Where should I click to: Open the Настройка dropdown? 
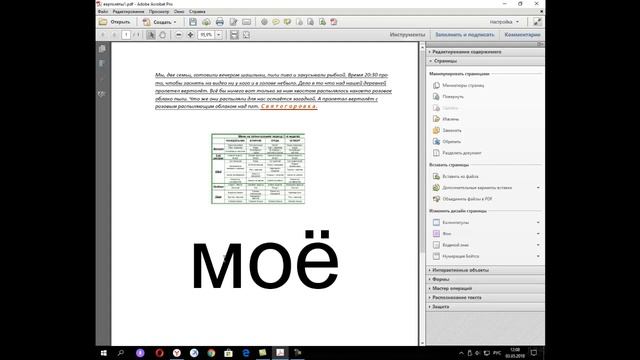click(x=504, y=22)
